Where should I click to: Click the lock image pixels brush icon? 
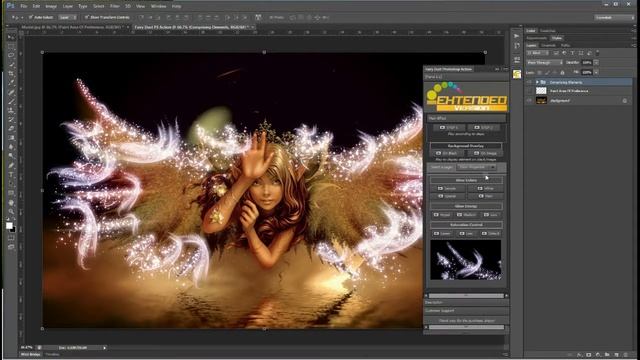(547, 72)
